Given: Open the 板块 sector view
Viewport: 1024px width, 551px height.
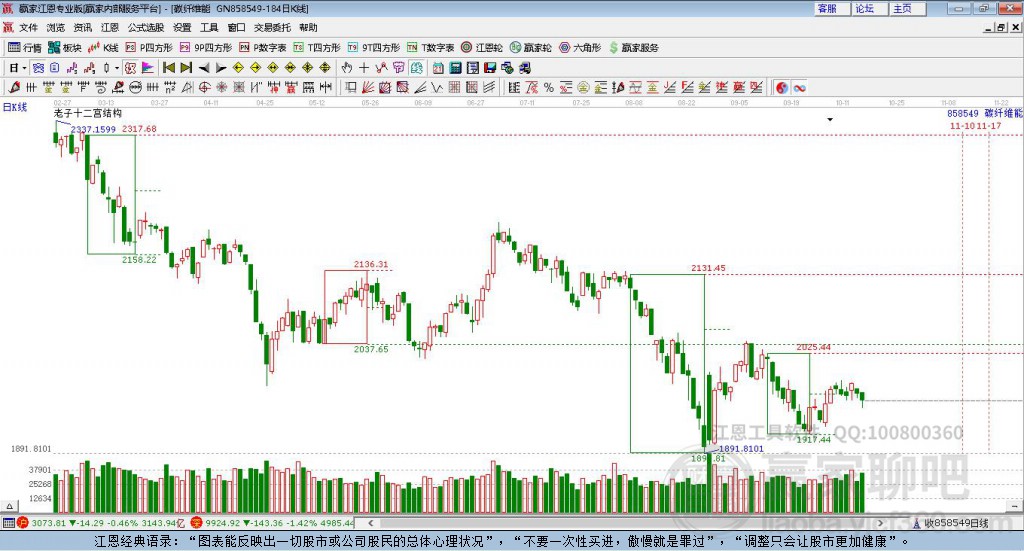Looking at the screenshot, I should pyautogui.click(x=65, y=48).
